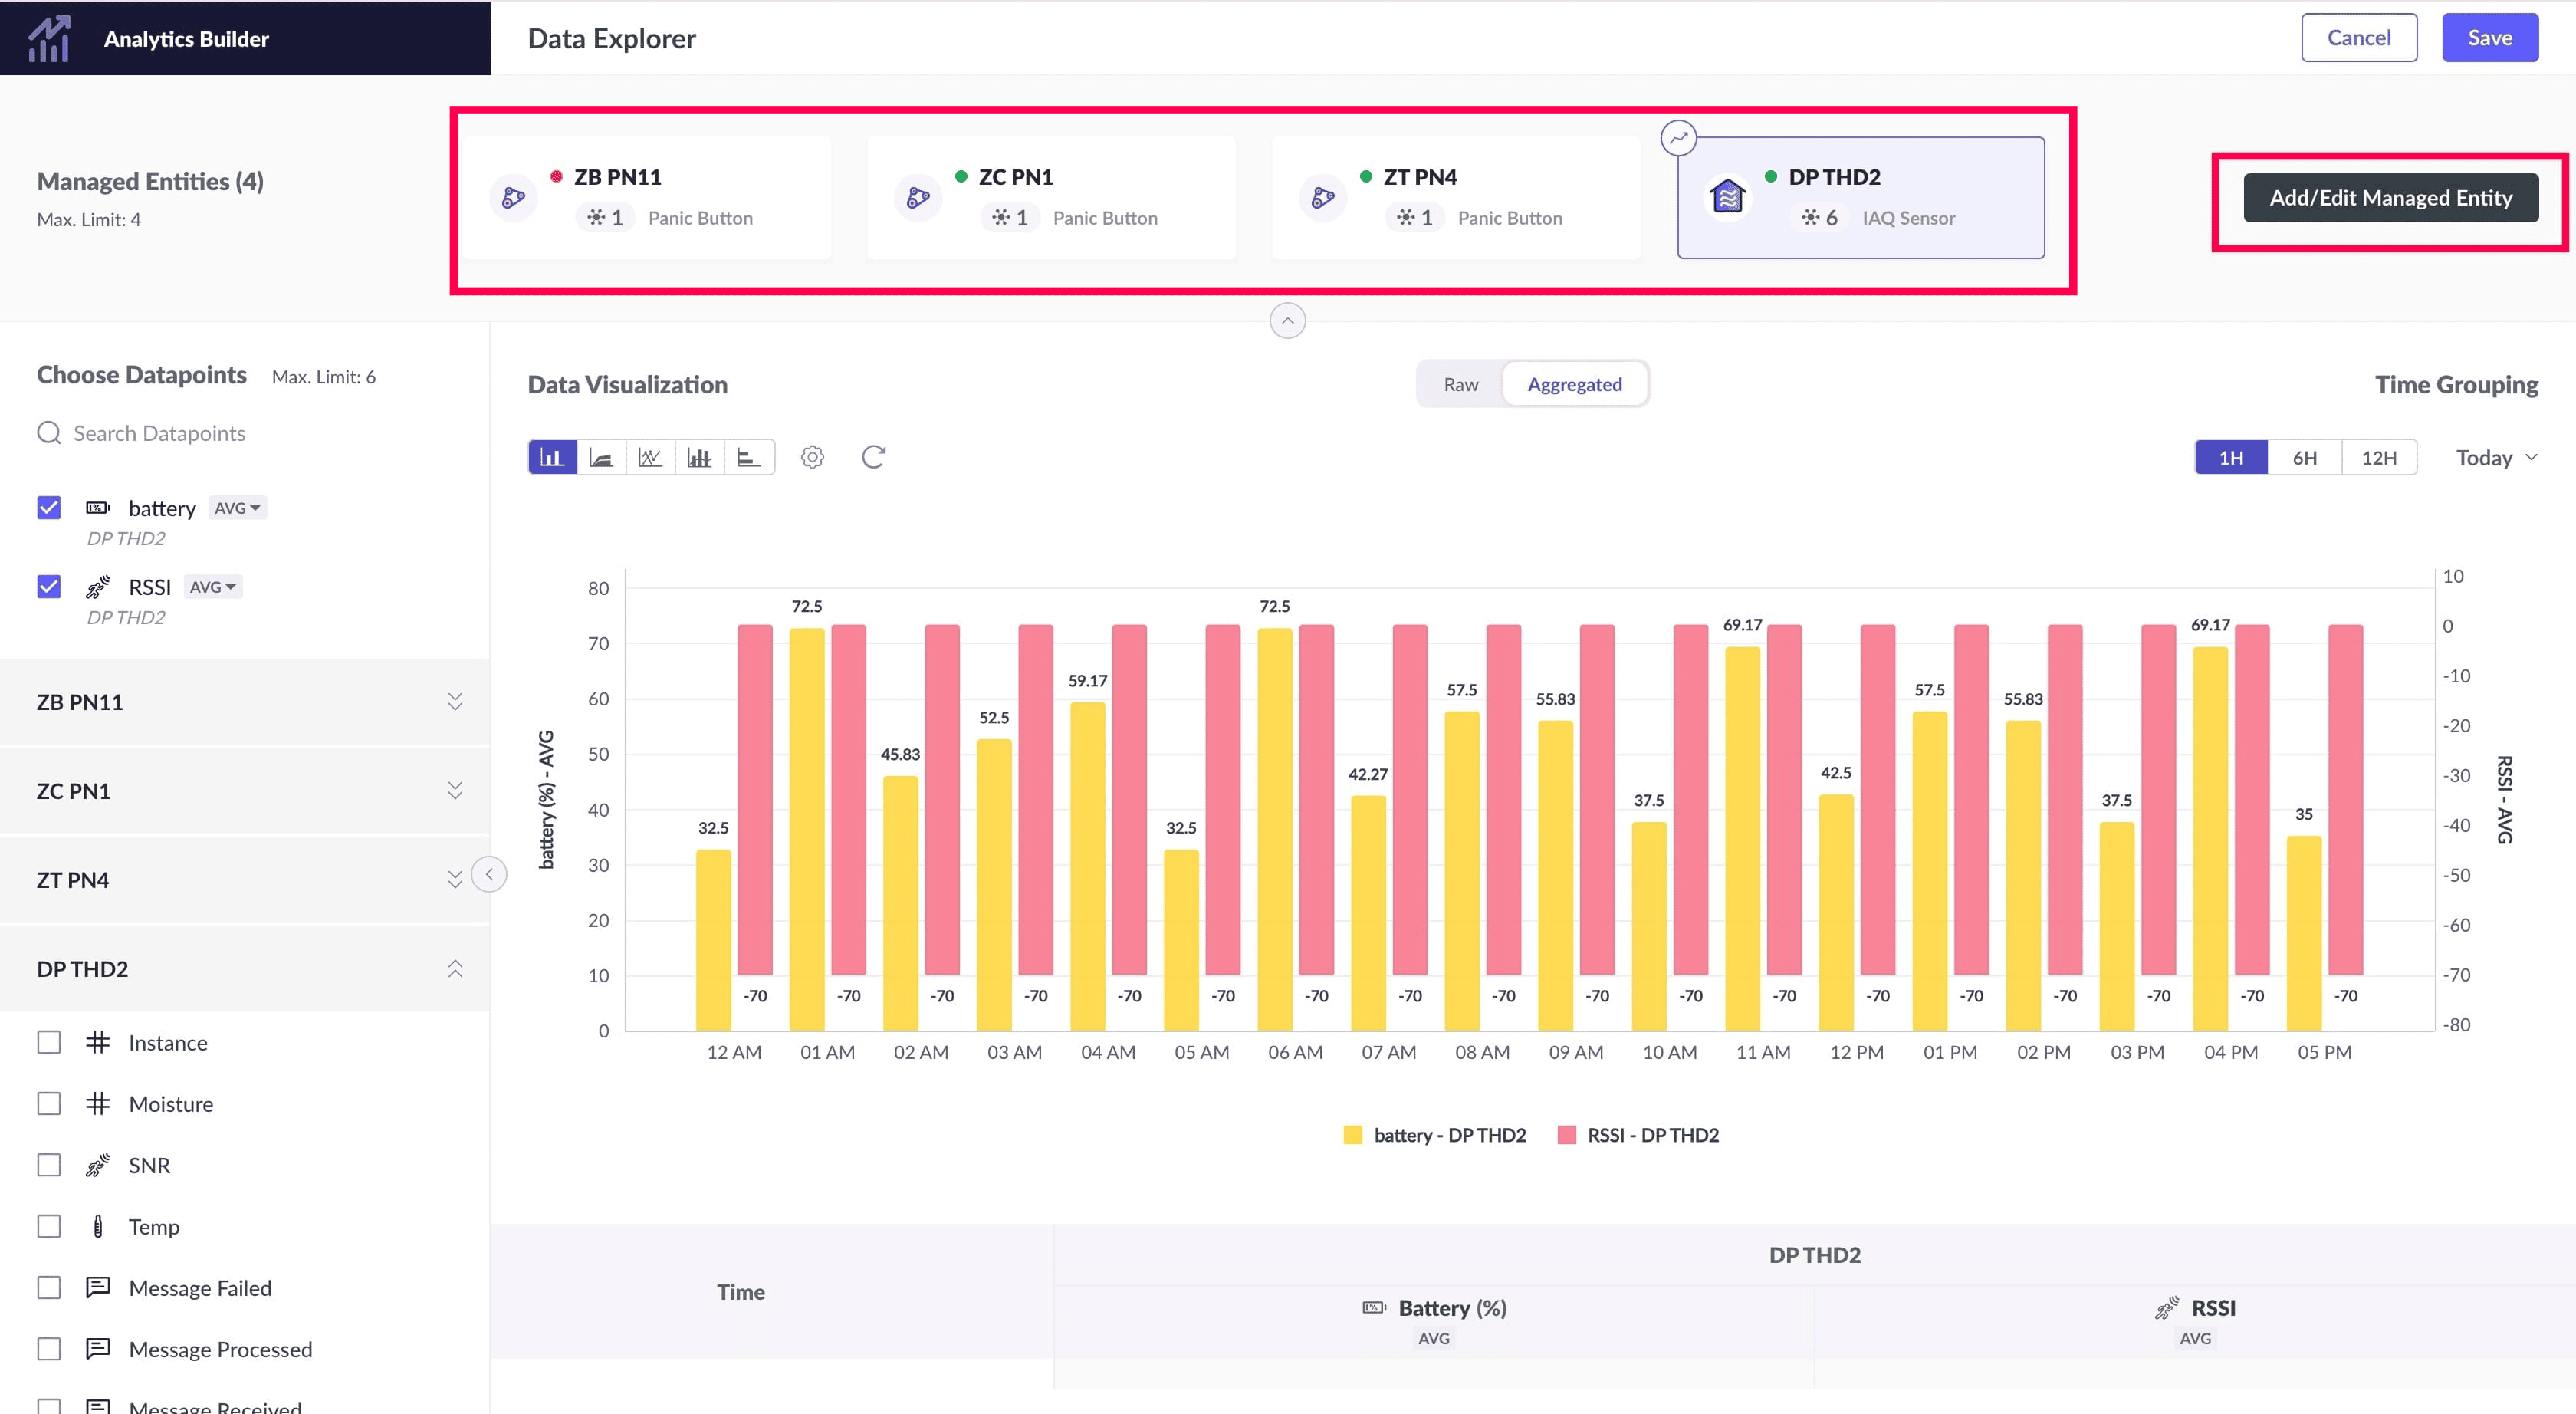
Task: Click the trend icon above DP THD2 card
Action: [1678, 137]
